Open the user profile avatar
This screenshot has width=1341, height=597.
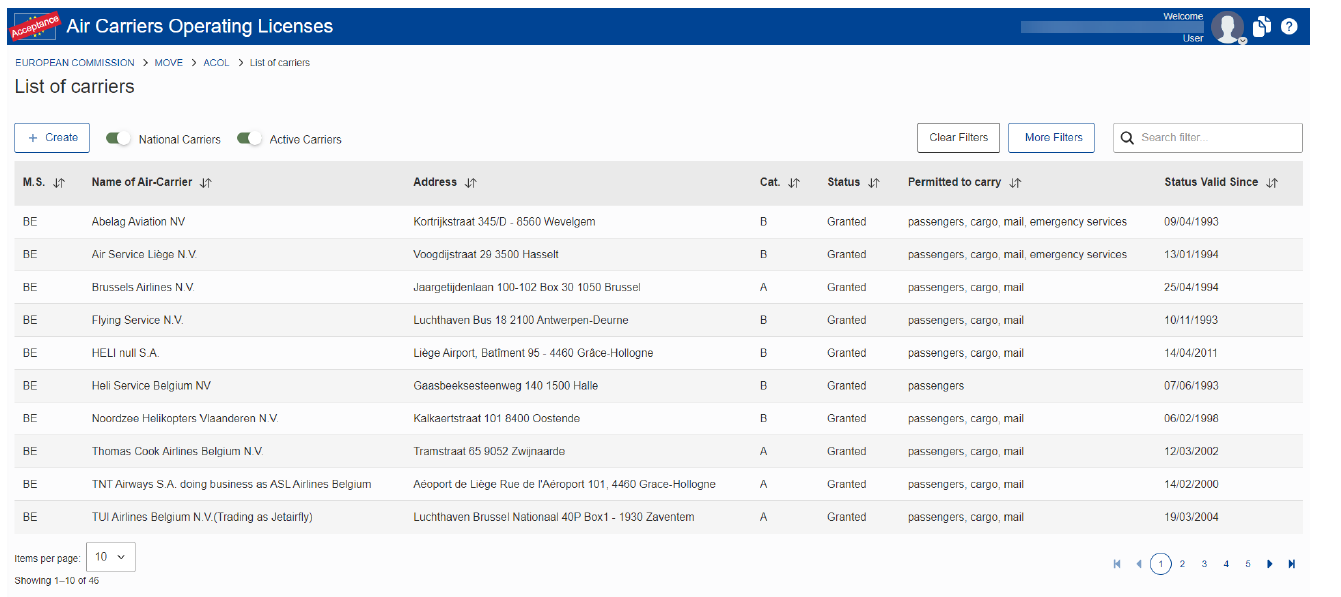coord(1226,27)
